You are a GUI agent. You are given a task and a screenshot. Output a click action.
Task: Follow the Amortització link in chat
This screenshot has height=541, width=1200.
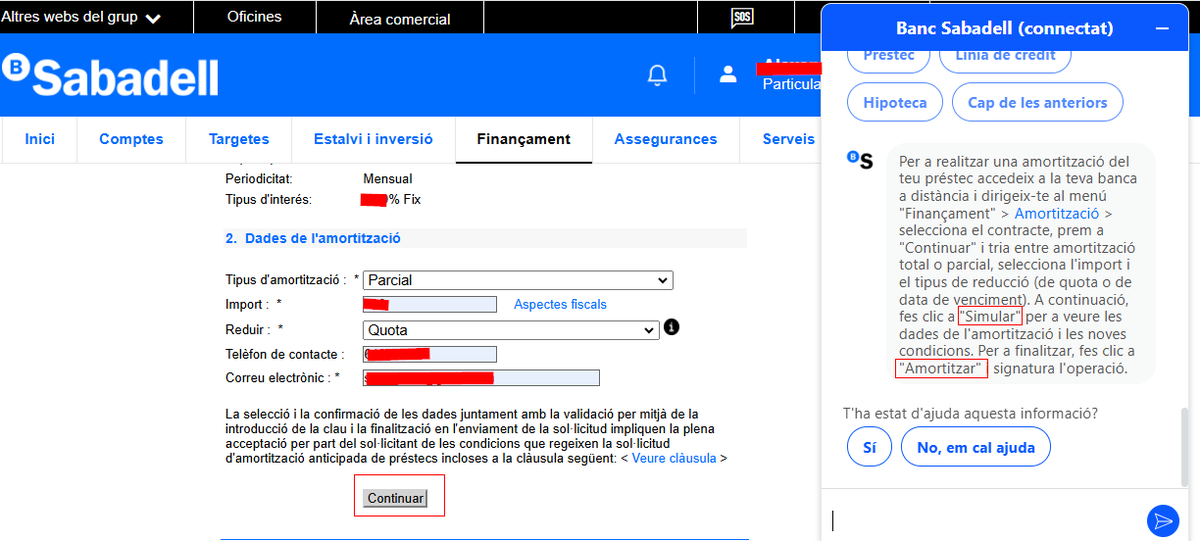[x=1057, y=213]
